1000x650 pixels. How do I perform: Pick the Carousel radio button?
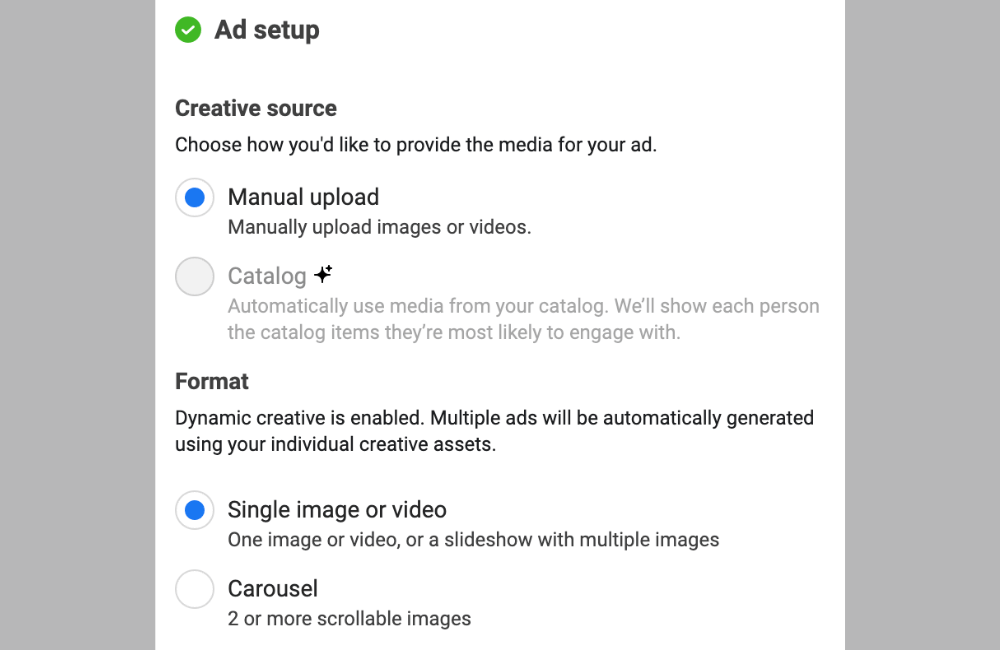click(195, 590)
